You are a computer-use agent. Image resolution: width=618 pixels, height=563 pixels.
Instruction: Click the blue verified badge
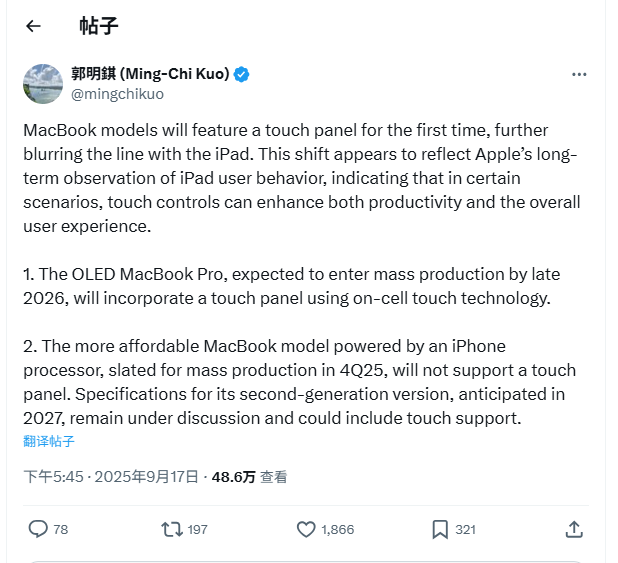tap(241, 74)
